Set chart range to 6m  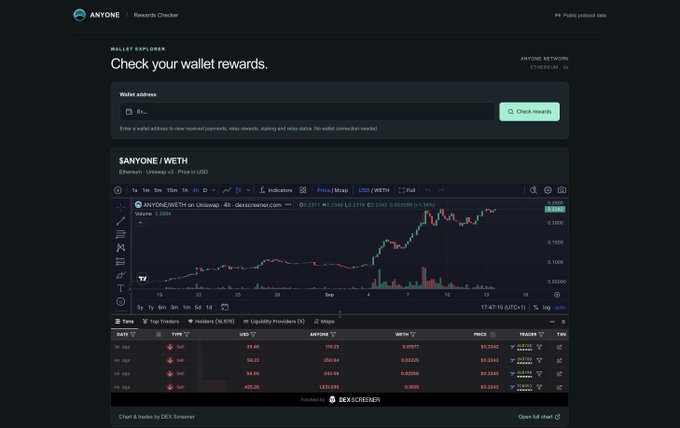[162, 307]
